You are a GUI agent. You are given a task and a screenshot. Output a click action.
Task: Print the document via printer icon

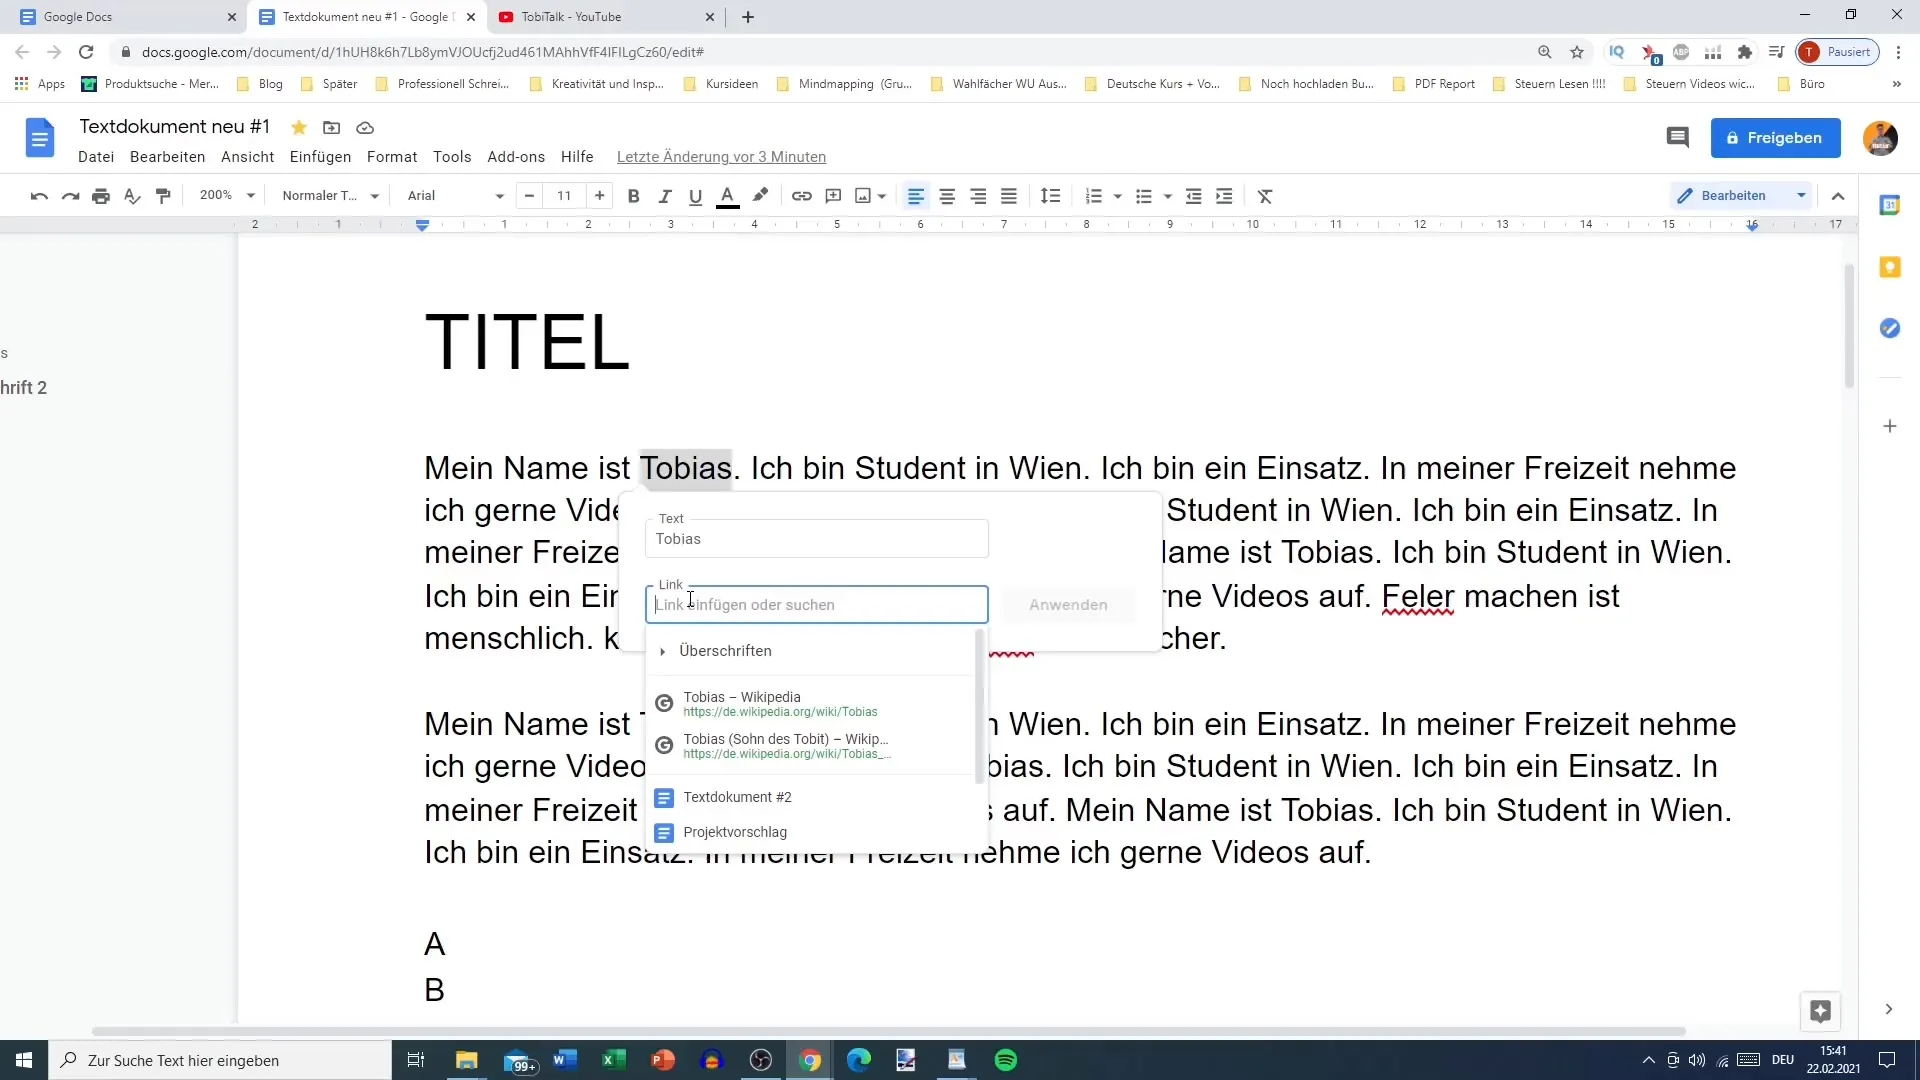(x=101, y=196)
